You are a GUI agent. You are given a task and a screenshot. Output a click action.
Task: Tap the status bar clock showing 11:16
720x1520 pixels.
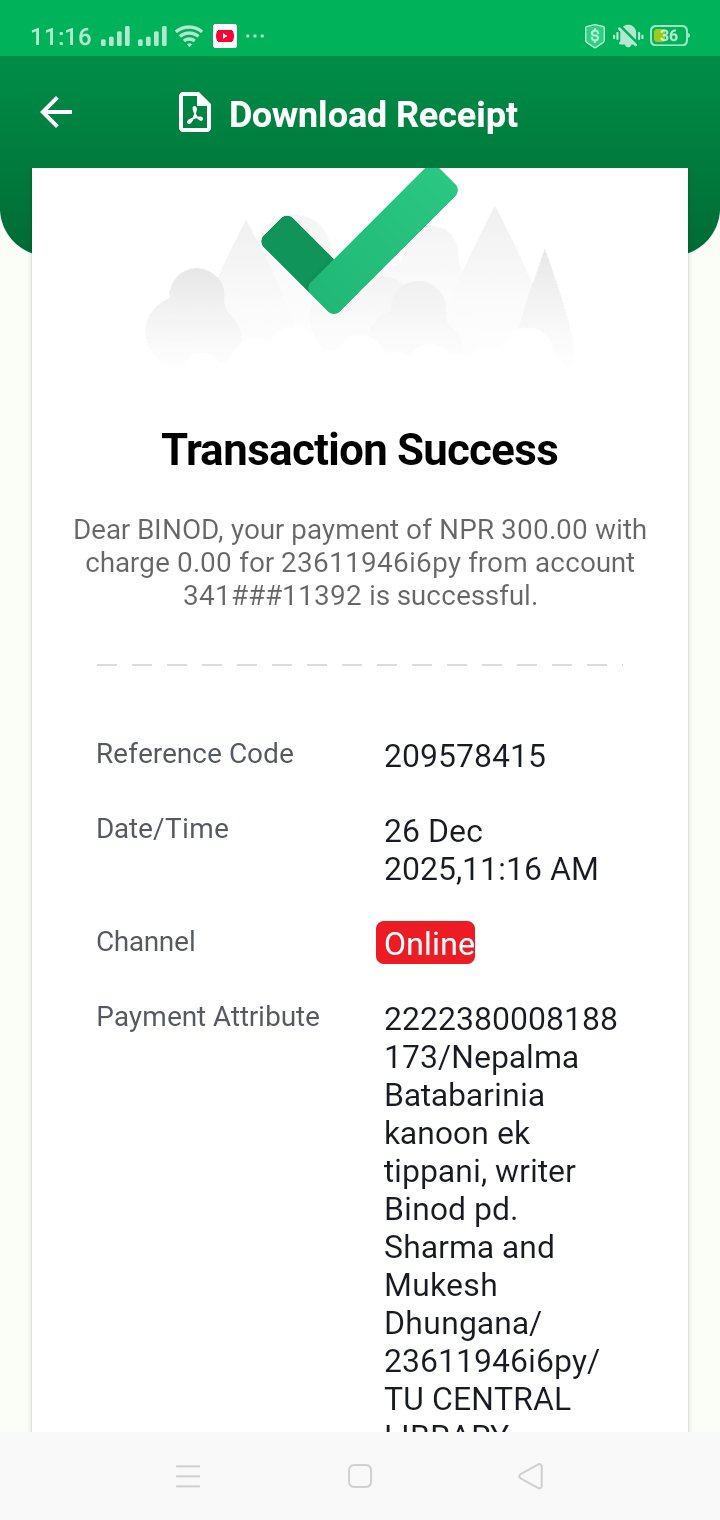(61, 37)
